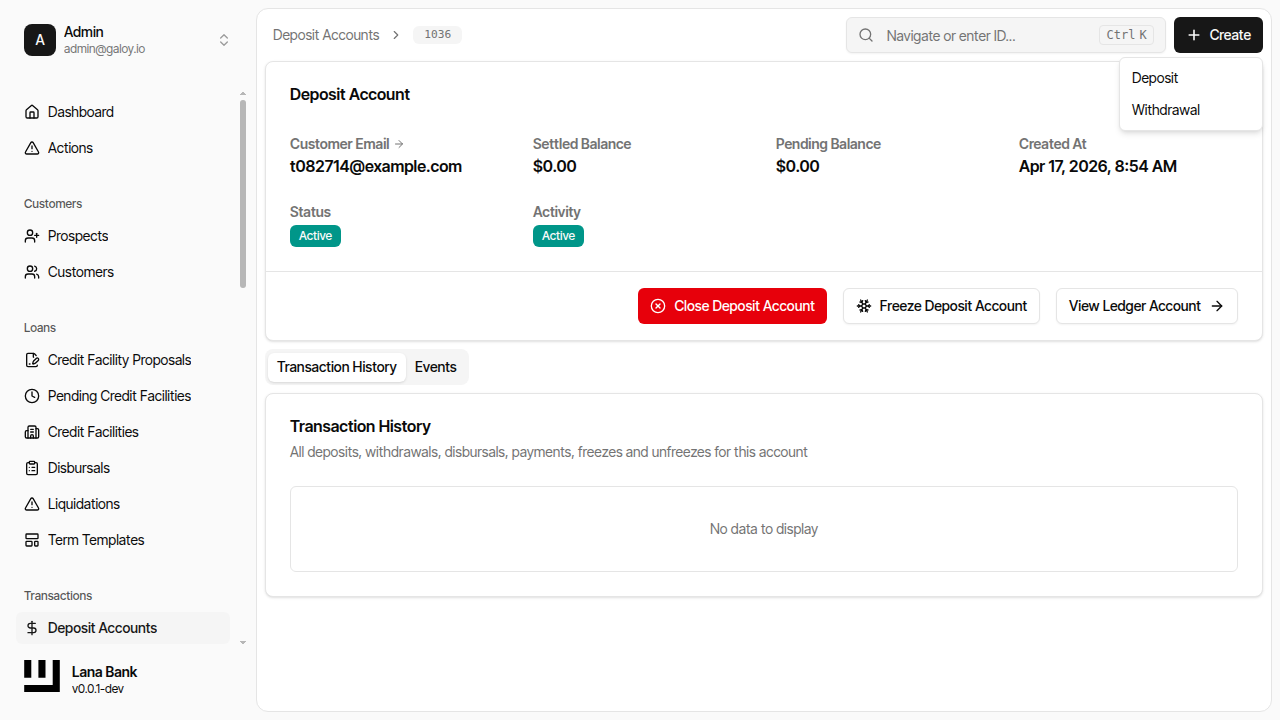Select the Transaction History tab
Screen dimensions: 1280x720
(337, 367)
